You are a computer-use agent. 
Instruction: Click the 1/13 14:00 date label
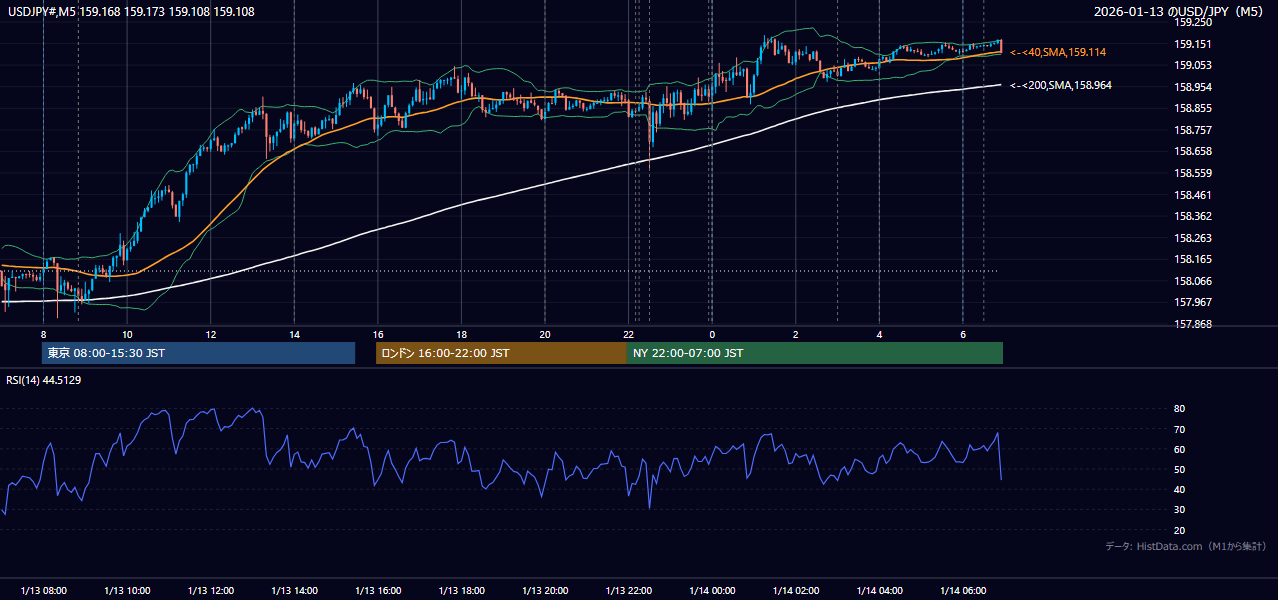coord(294,591)
